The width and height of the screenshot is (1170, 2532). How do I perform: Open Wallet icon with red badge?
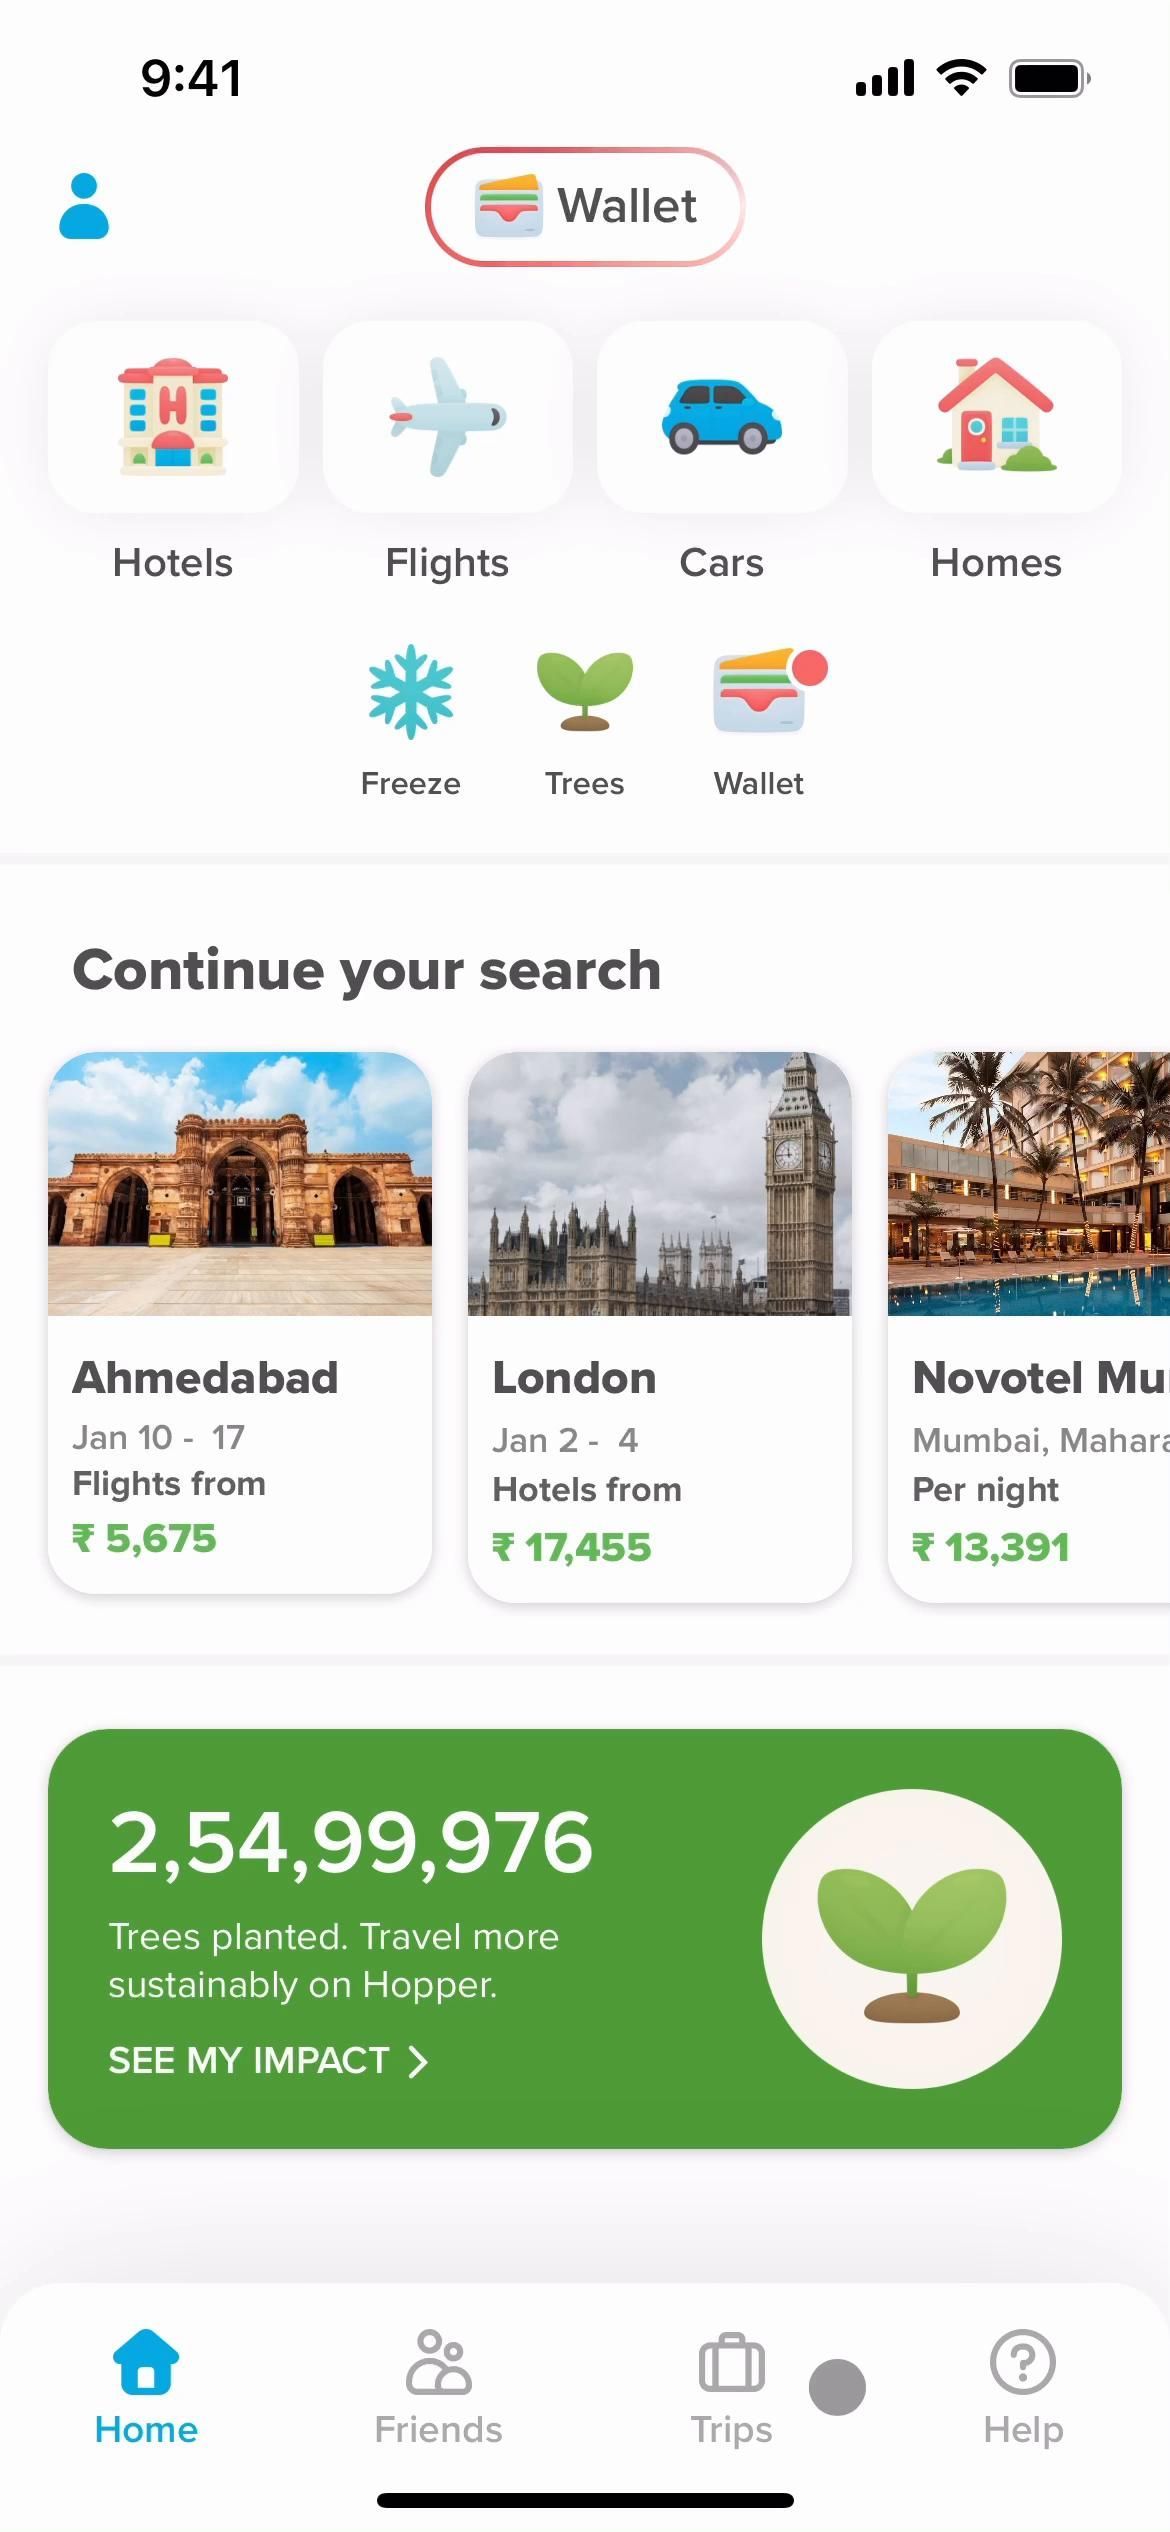[759, 693]
